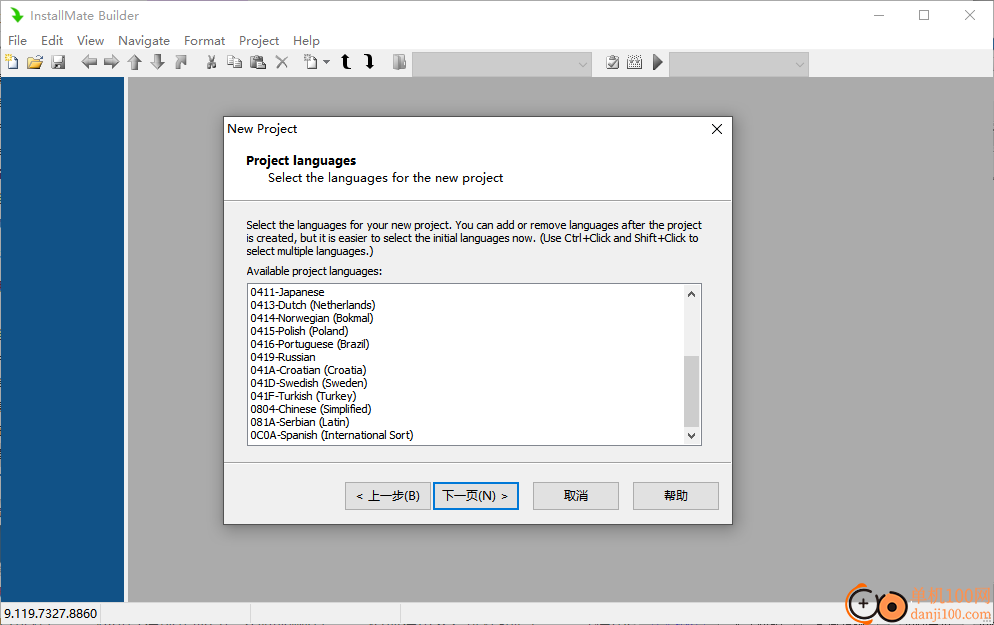This screenshot has width=994, height=625.
Task: Select 041D-Swedish (Sweden) language
Action: point(465,383)
